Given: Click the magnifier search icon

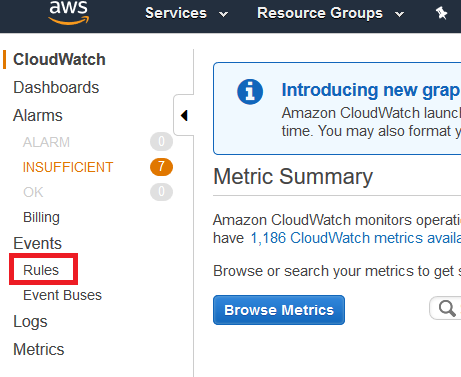Looking at the screenshot, I should (x=447, y=308).
